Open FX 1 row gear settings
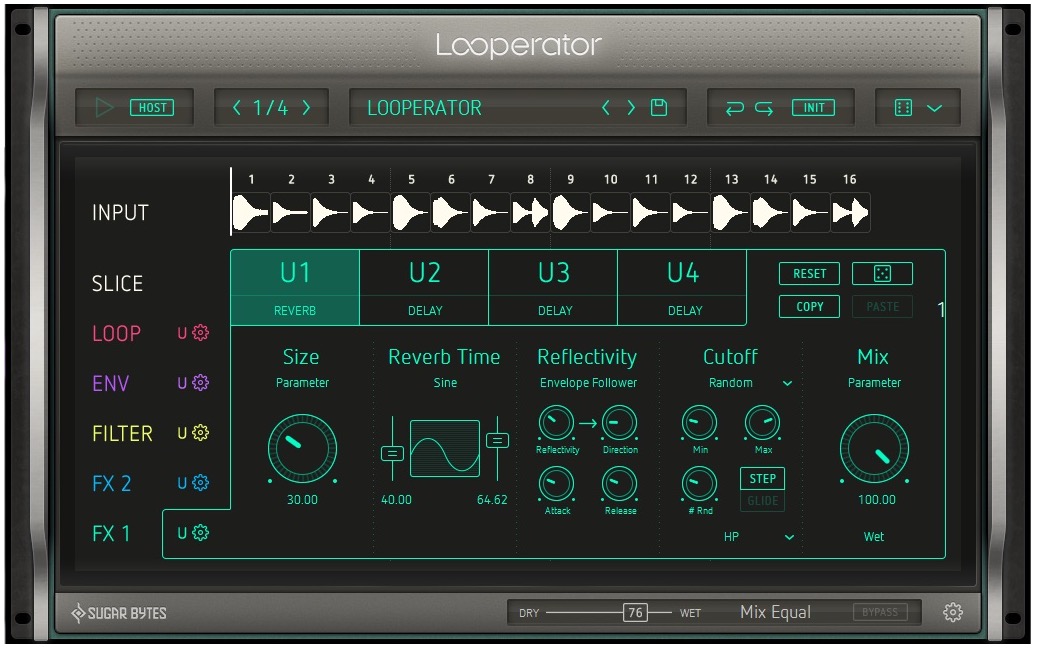 click(201, 532)
